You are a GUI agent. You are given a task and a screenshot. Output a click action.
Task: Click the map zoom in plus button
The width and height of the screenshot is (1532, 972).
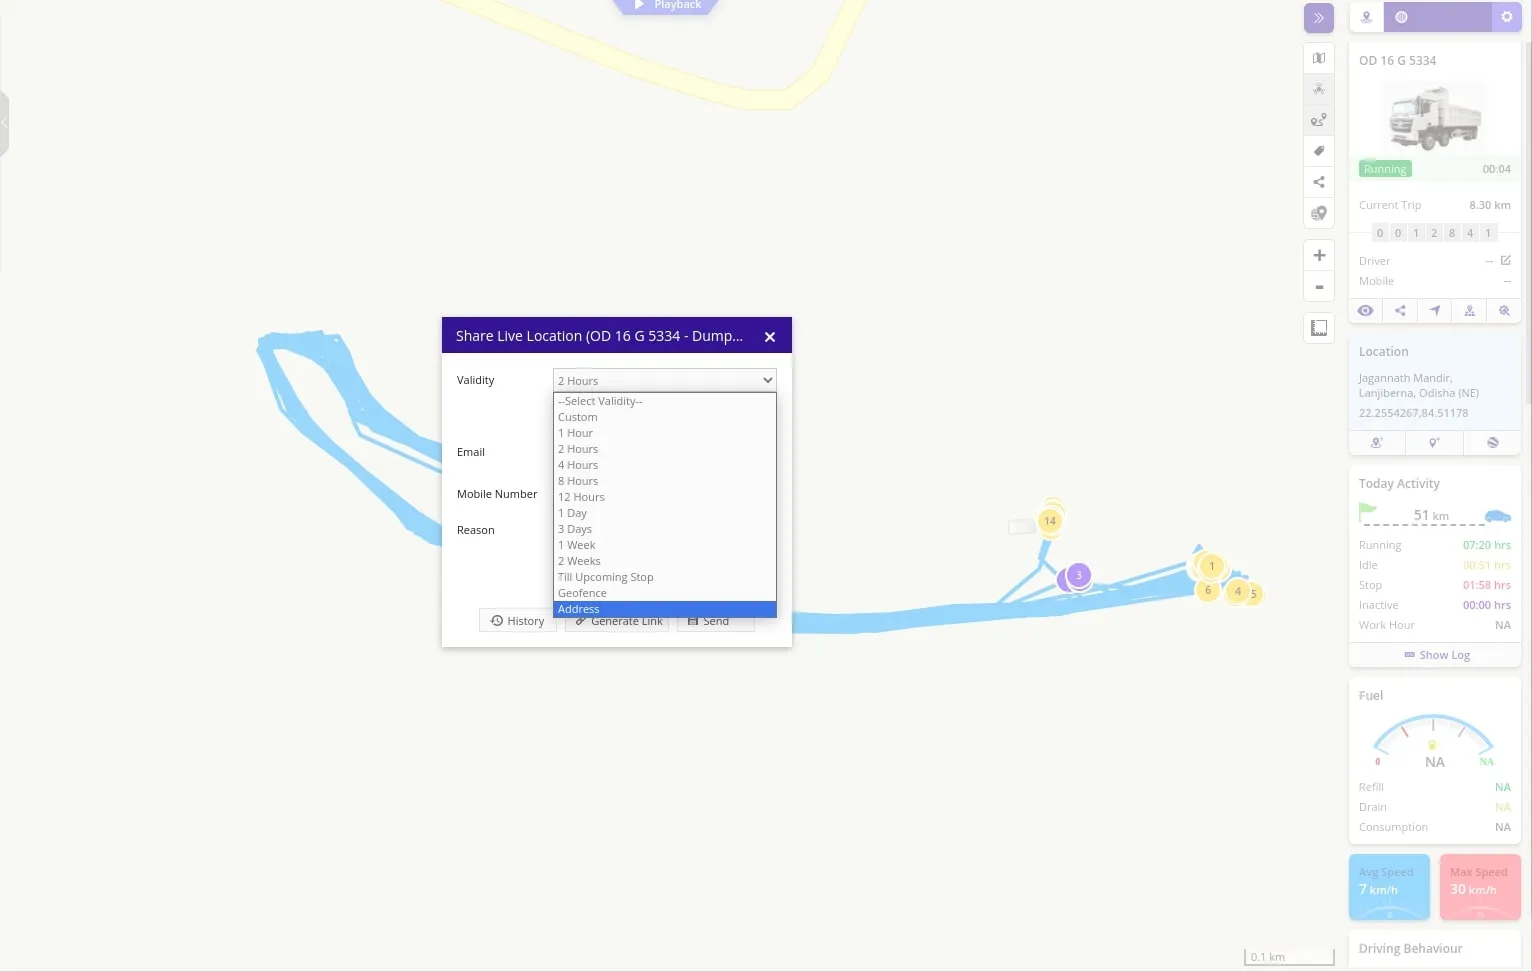[1319, 256]
